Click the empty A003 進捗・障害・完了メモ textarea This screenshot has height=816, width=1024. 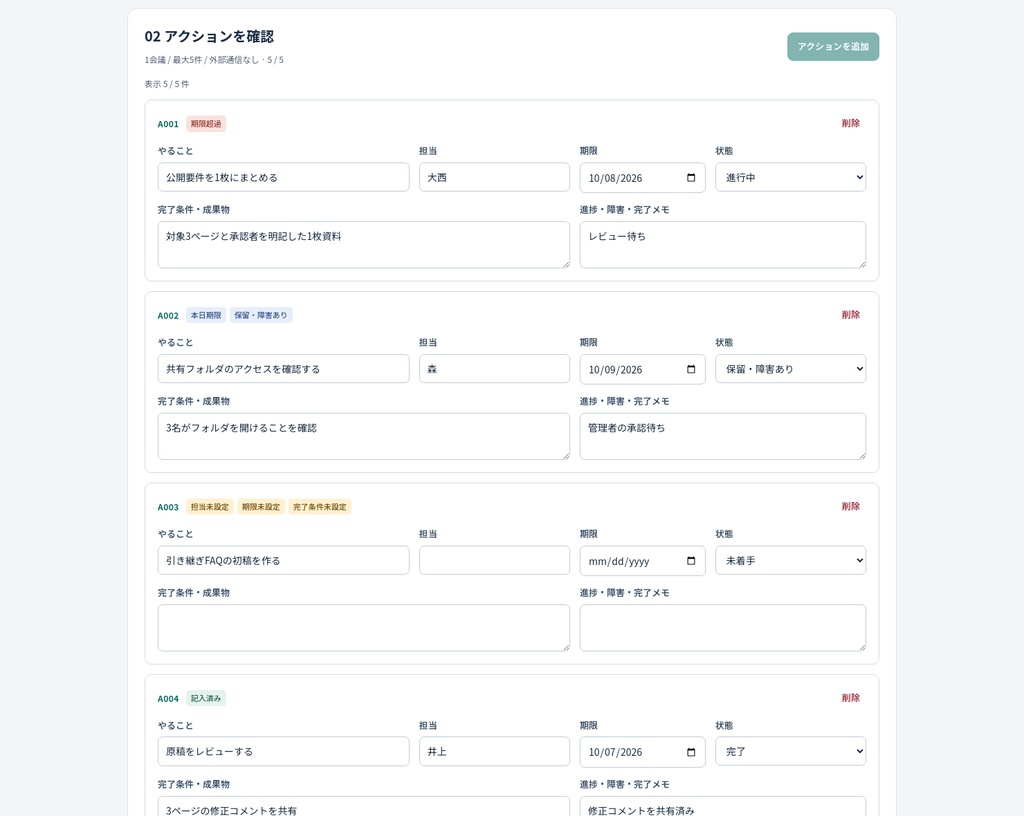click(723, 628)
